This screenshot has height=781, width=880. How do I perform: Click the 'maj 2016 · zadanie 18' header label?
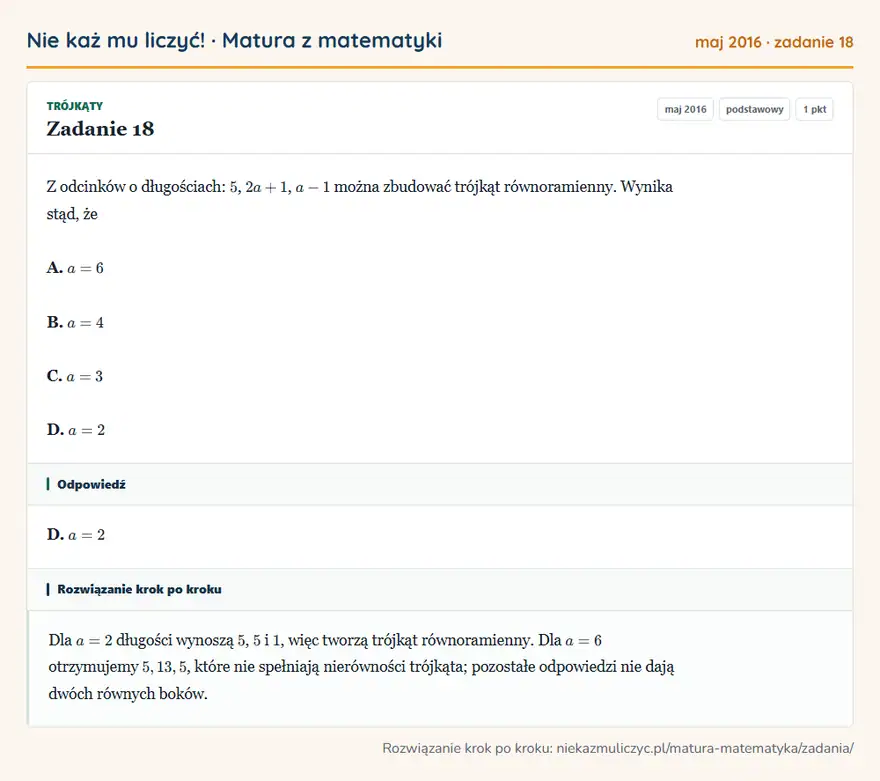coord(774,42)
